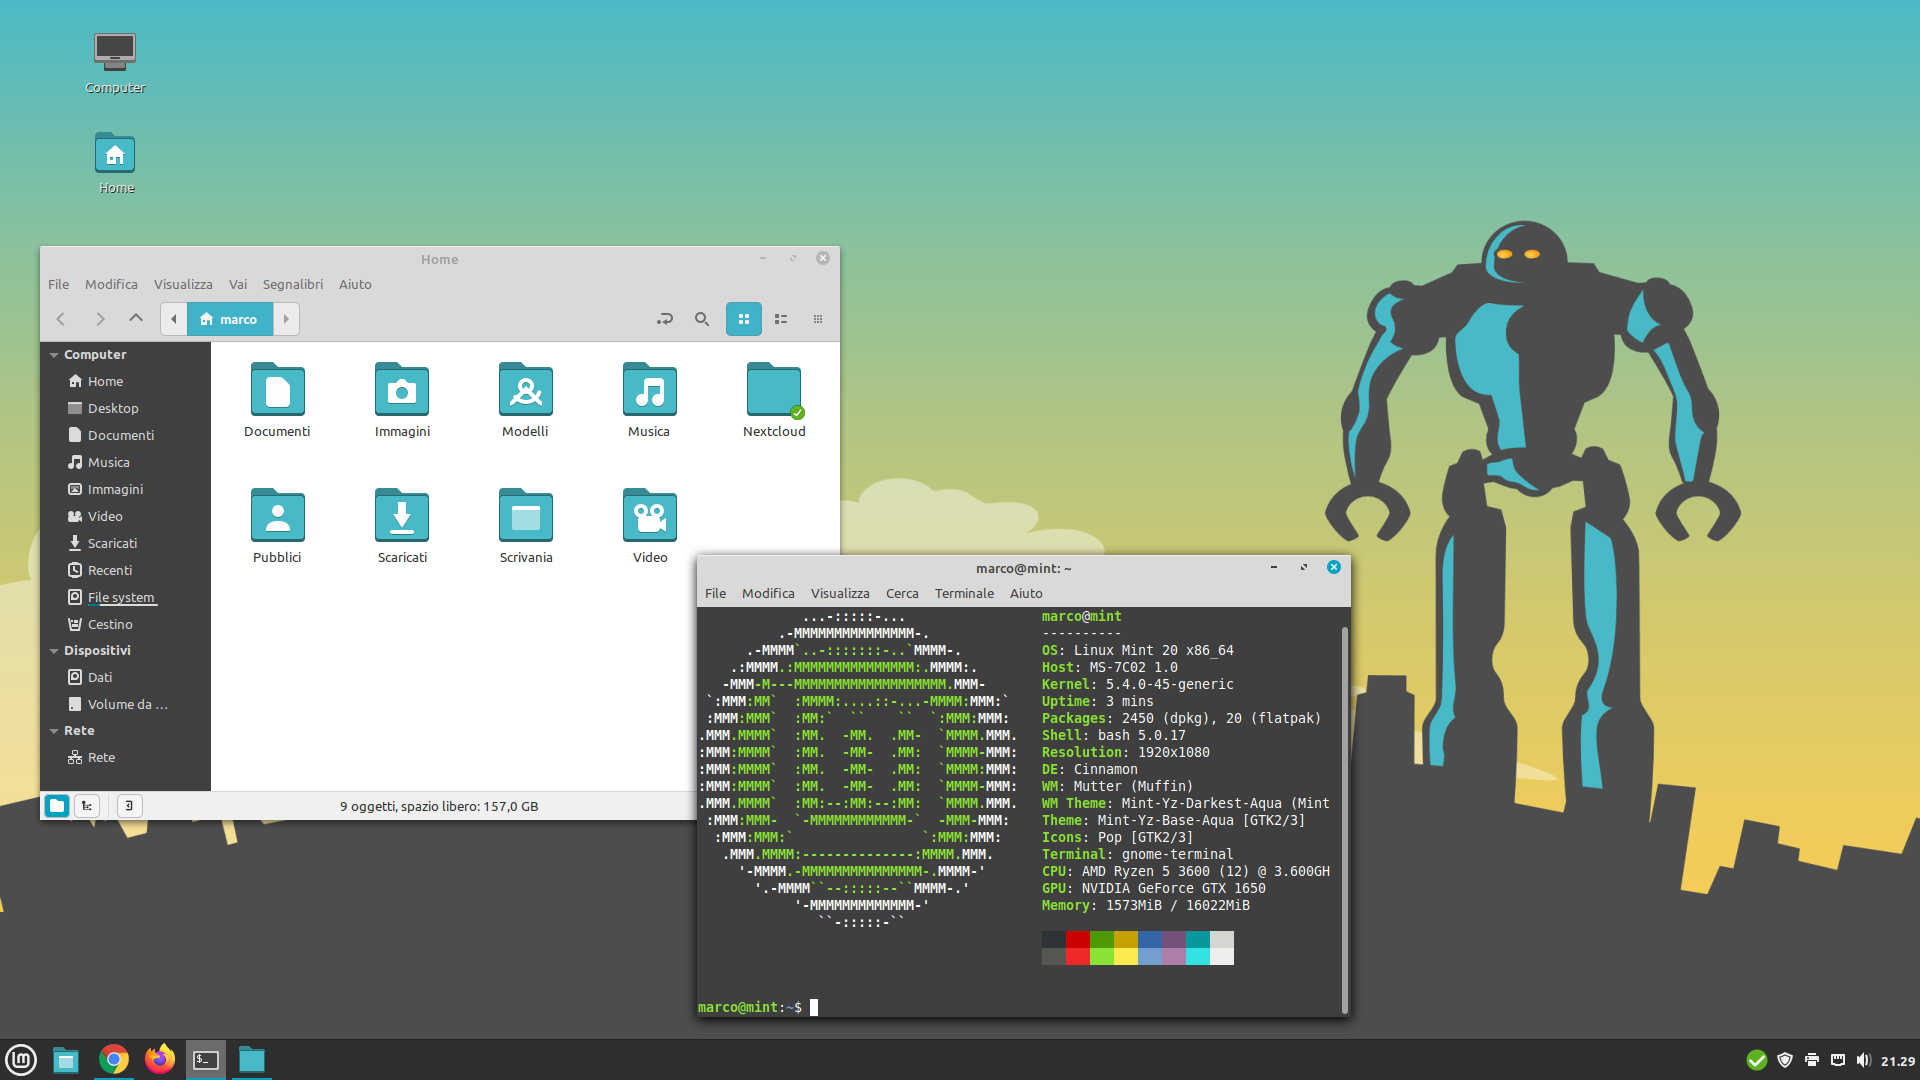Collapse the Computer section in sidebar

click(54, 355)
